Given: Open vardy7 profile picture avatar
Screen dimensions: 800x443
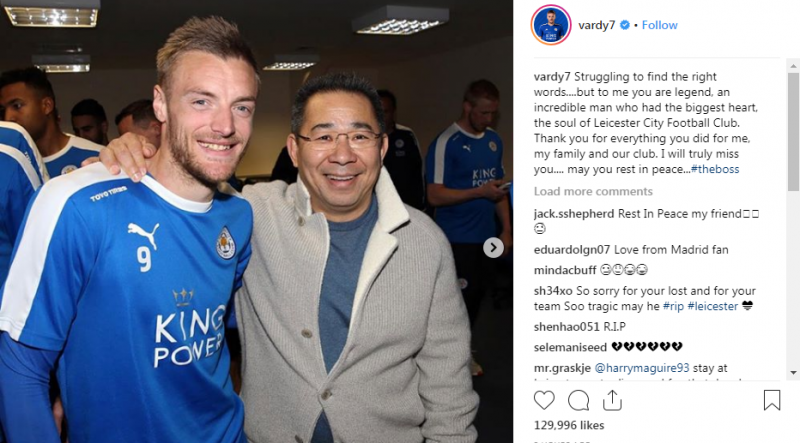Looking at the screenshot, I should point(551,25).
